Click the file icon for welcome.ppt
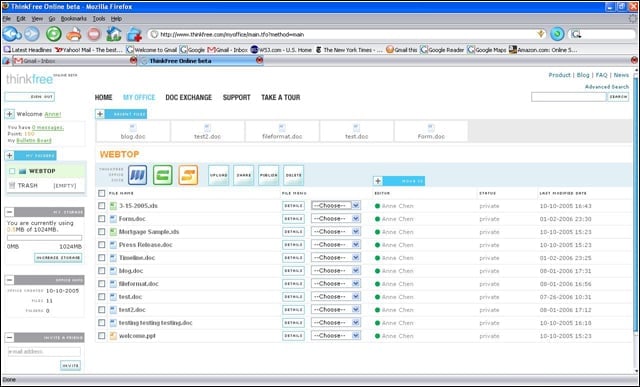640x387 pixels. (113, 336)
